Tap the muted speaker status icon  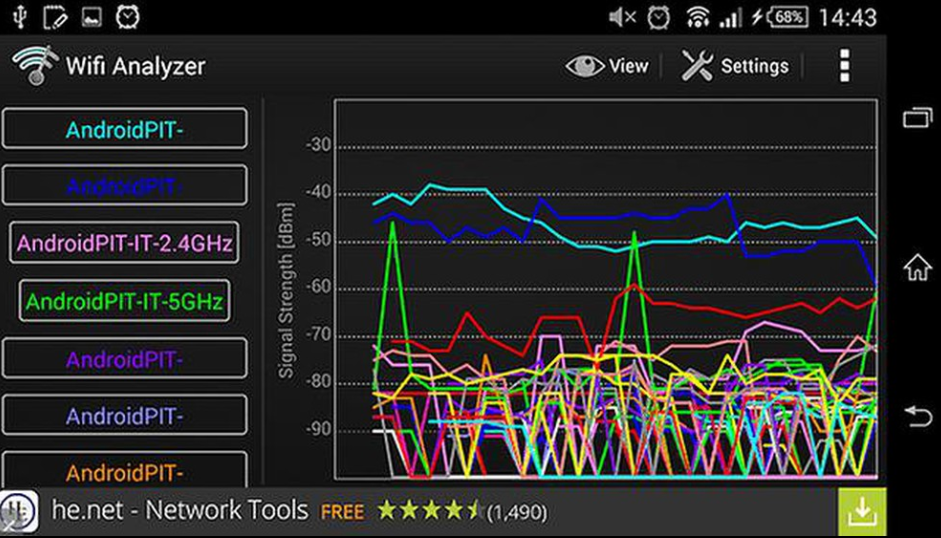click(622, 17)
